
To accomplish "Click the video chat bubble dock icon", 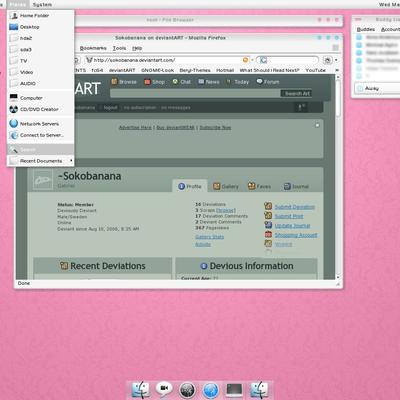I will [x=164, y=389].
